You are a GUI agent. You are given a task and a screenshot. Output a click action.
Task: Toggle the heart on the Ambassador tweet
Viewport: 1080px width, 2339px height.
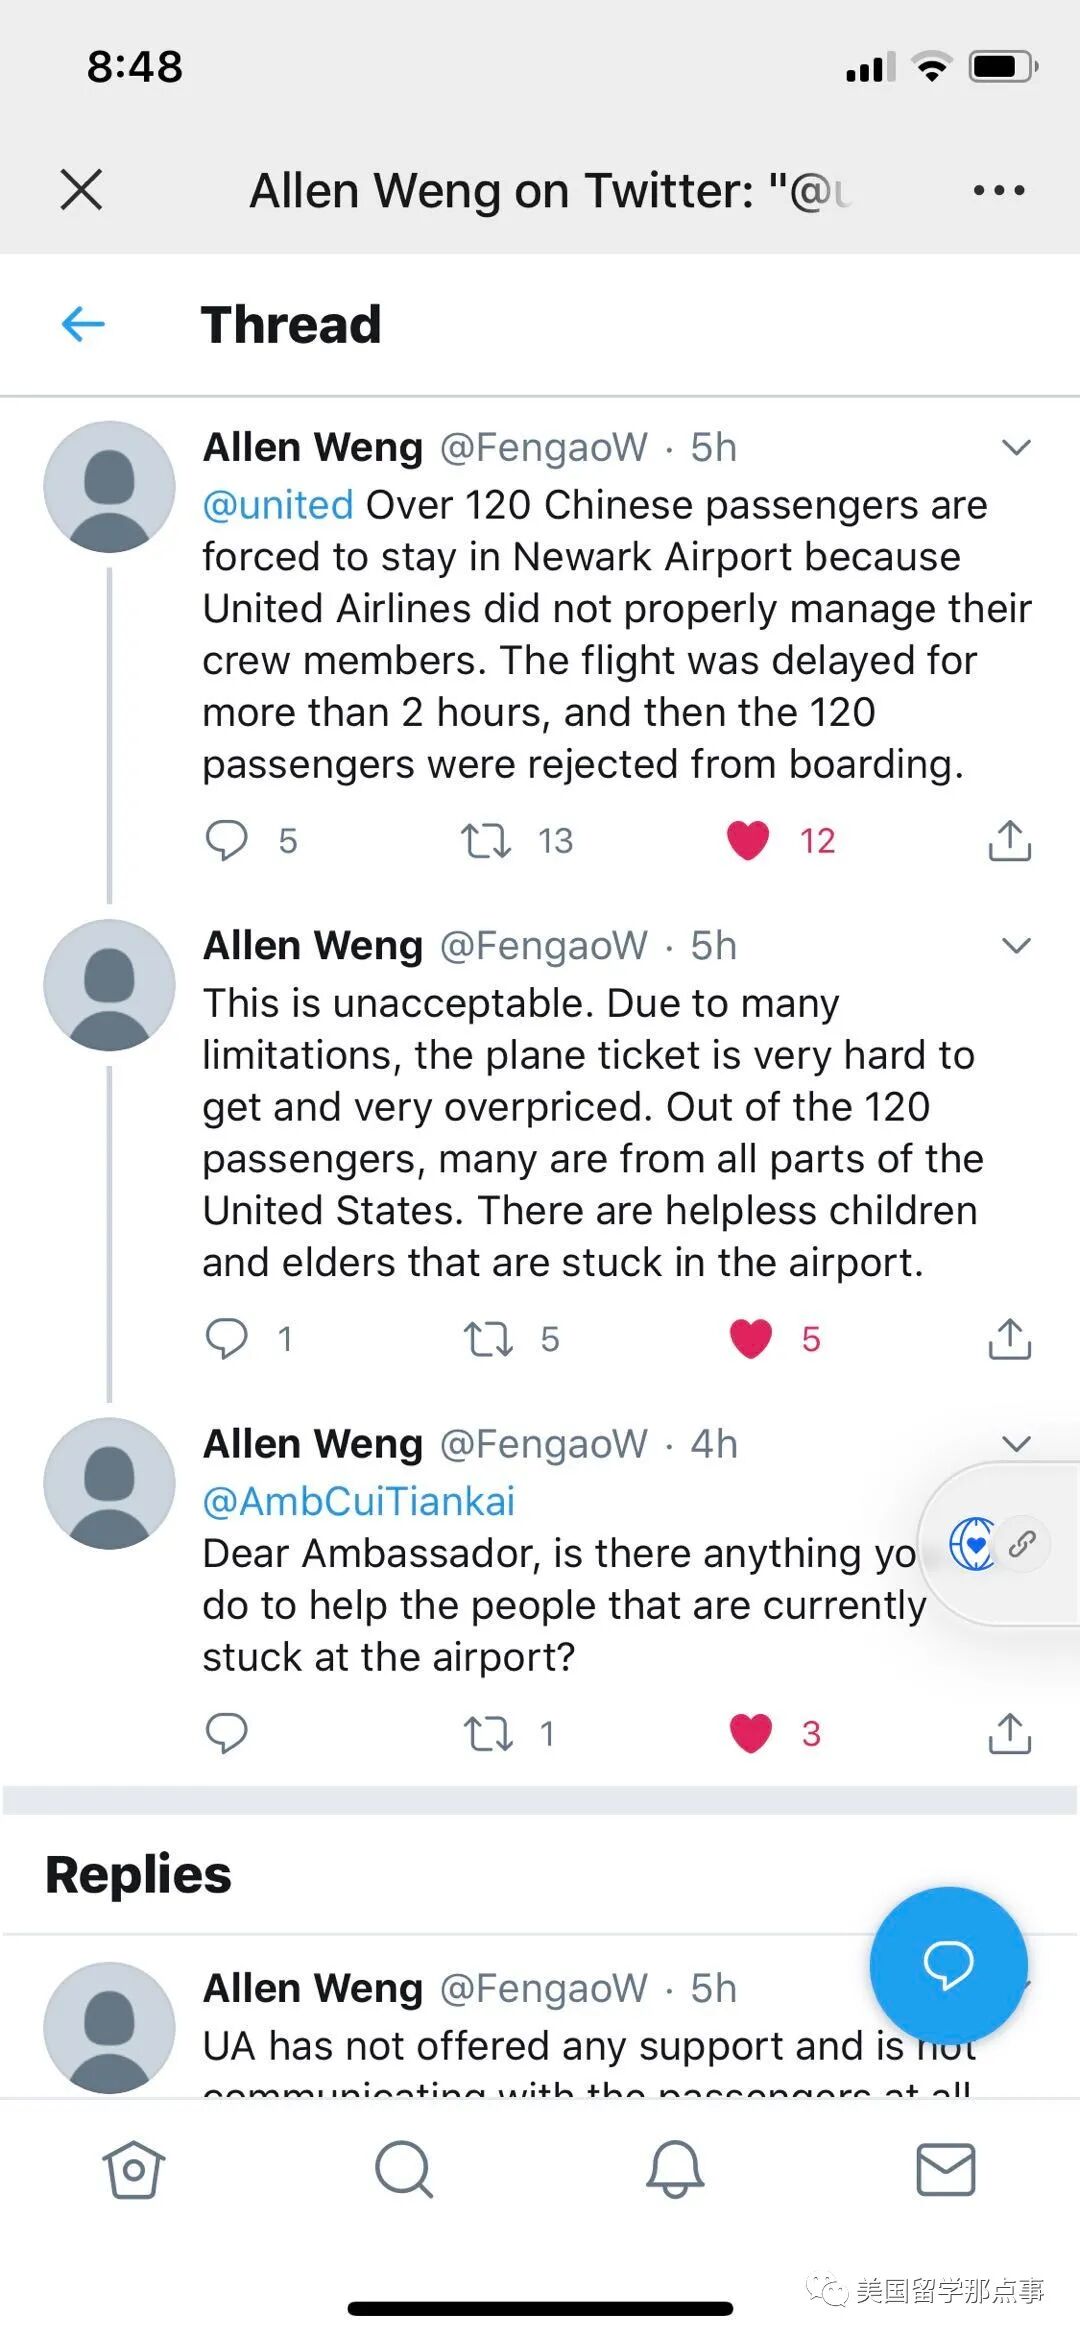[751, 1733]
